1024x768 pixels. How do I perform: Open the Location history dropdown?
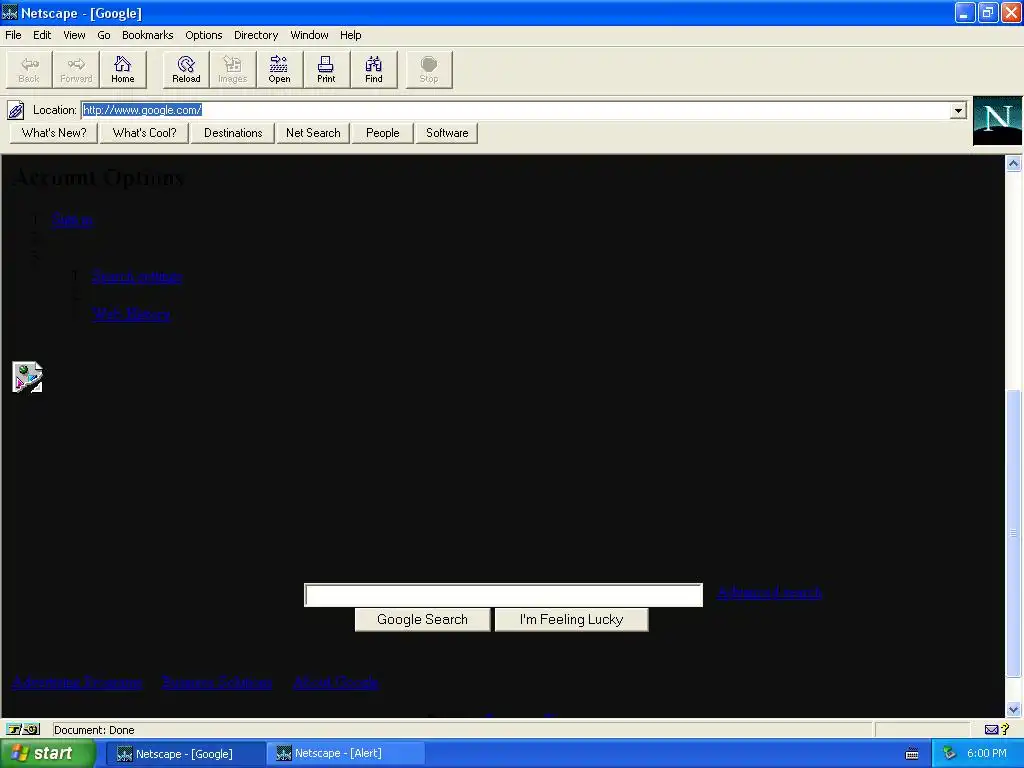(x=958, y=110)
